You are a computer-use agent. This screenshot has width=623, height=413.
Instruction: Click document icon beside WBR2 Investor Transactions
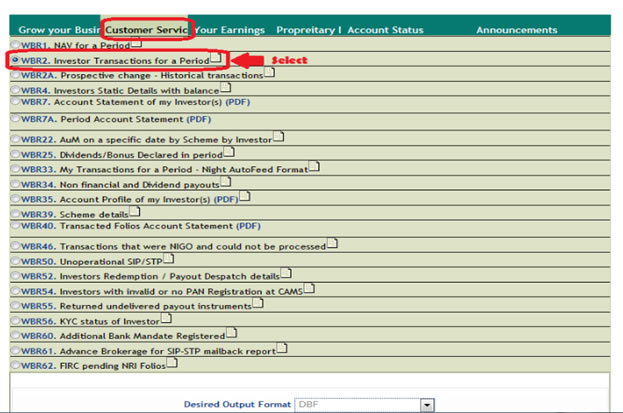click(216, 59)
